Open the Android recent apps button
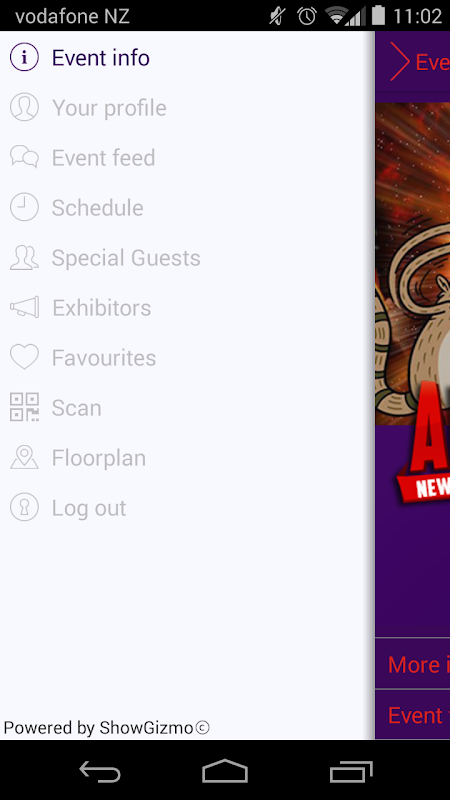450x800 pixels. point(351,771)
